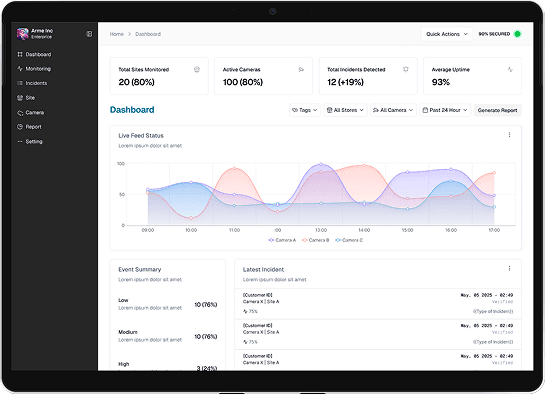Click the green secured status indicator
Viewport: 545px width, 394px height.
coord(517,34)
